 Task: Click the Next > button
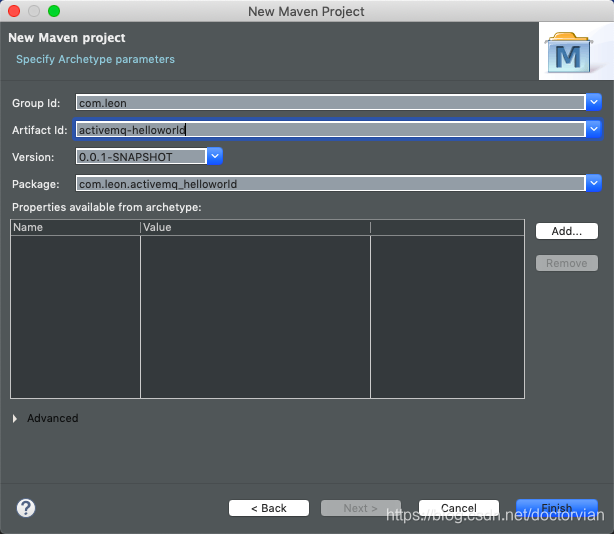361,508
